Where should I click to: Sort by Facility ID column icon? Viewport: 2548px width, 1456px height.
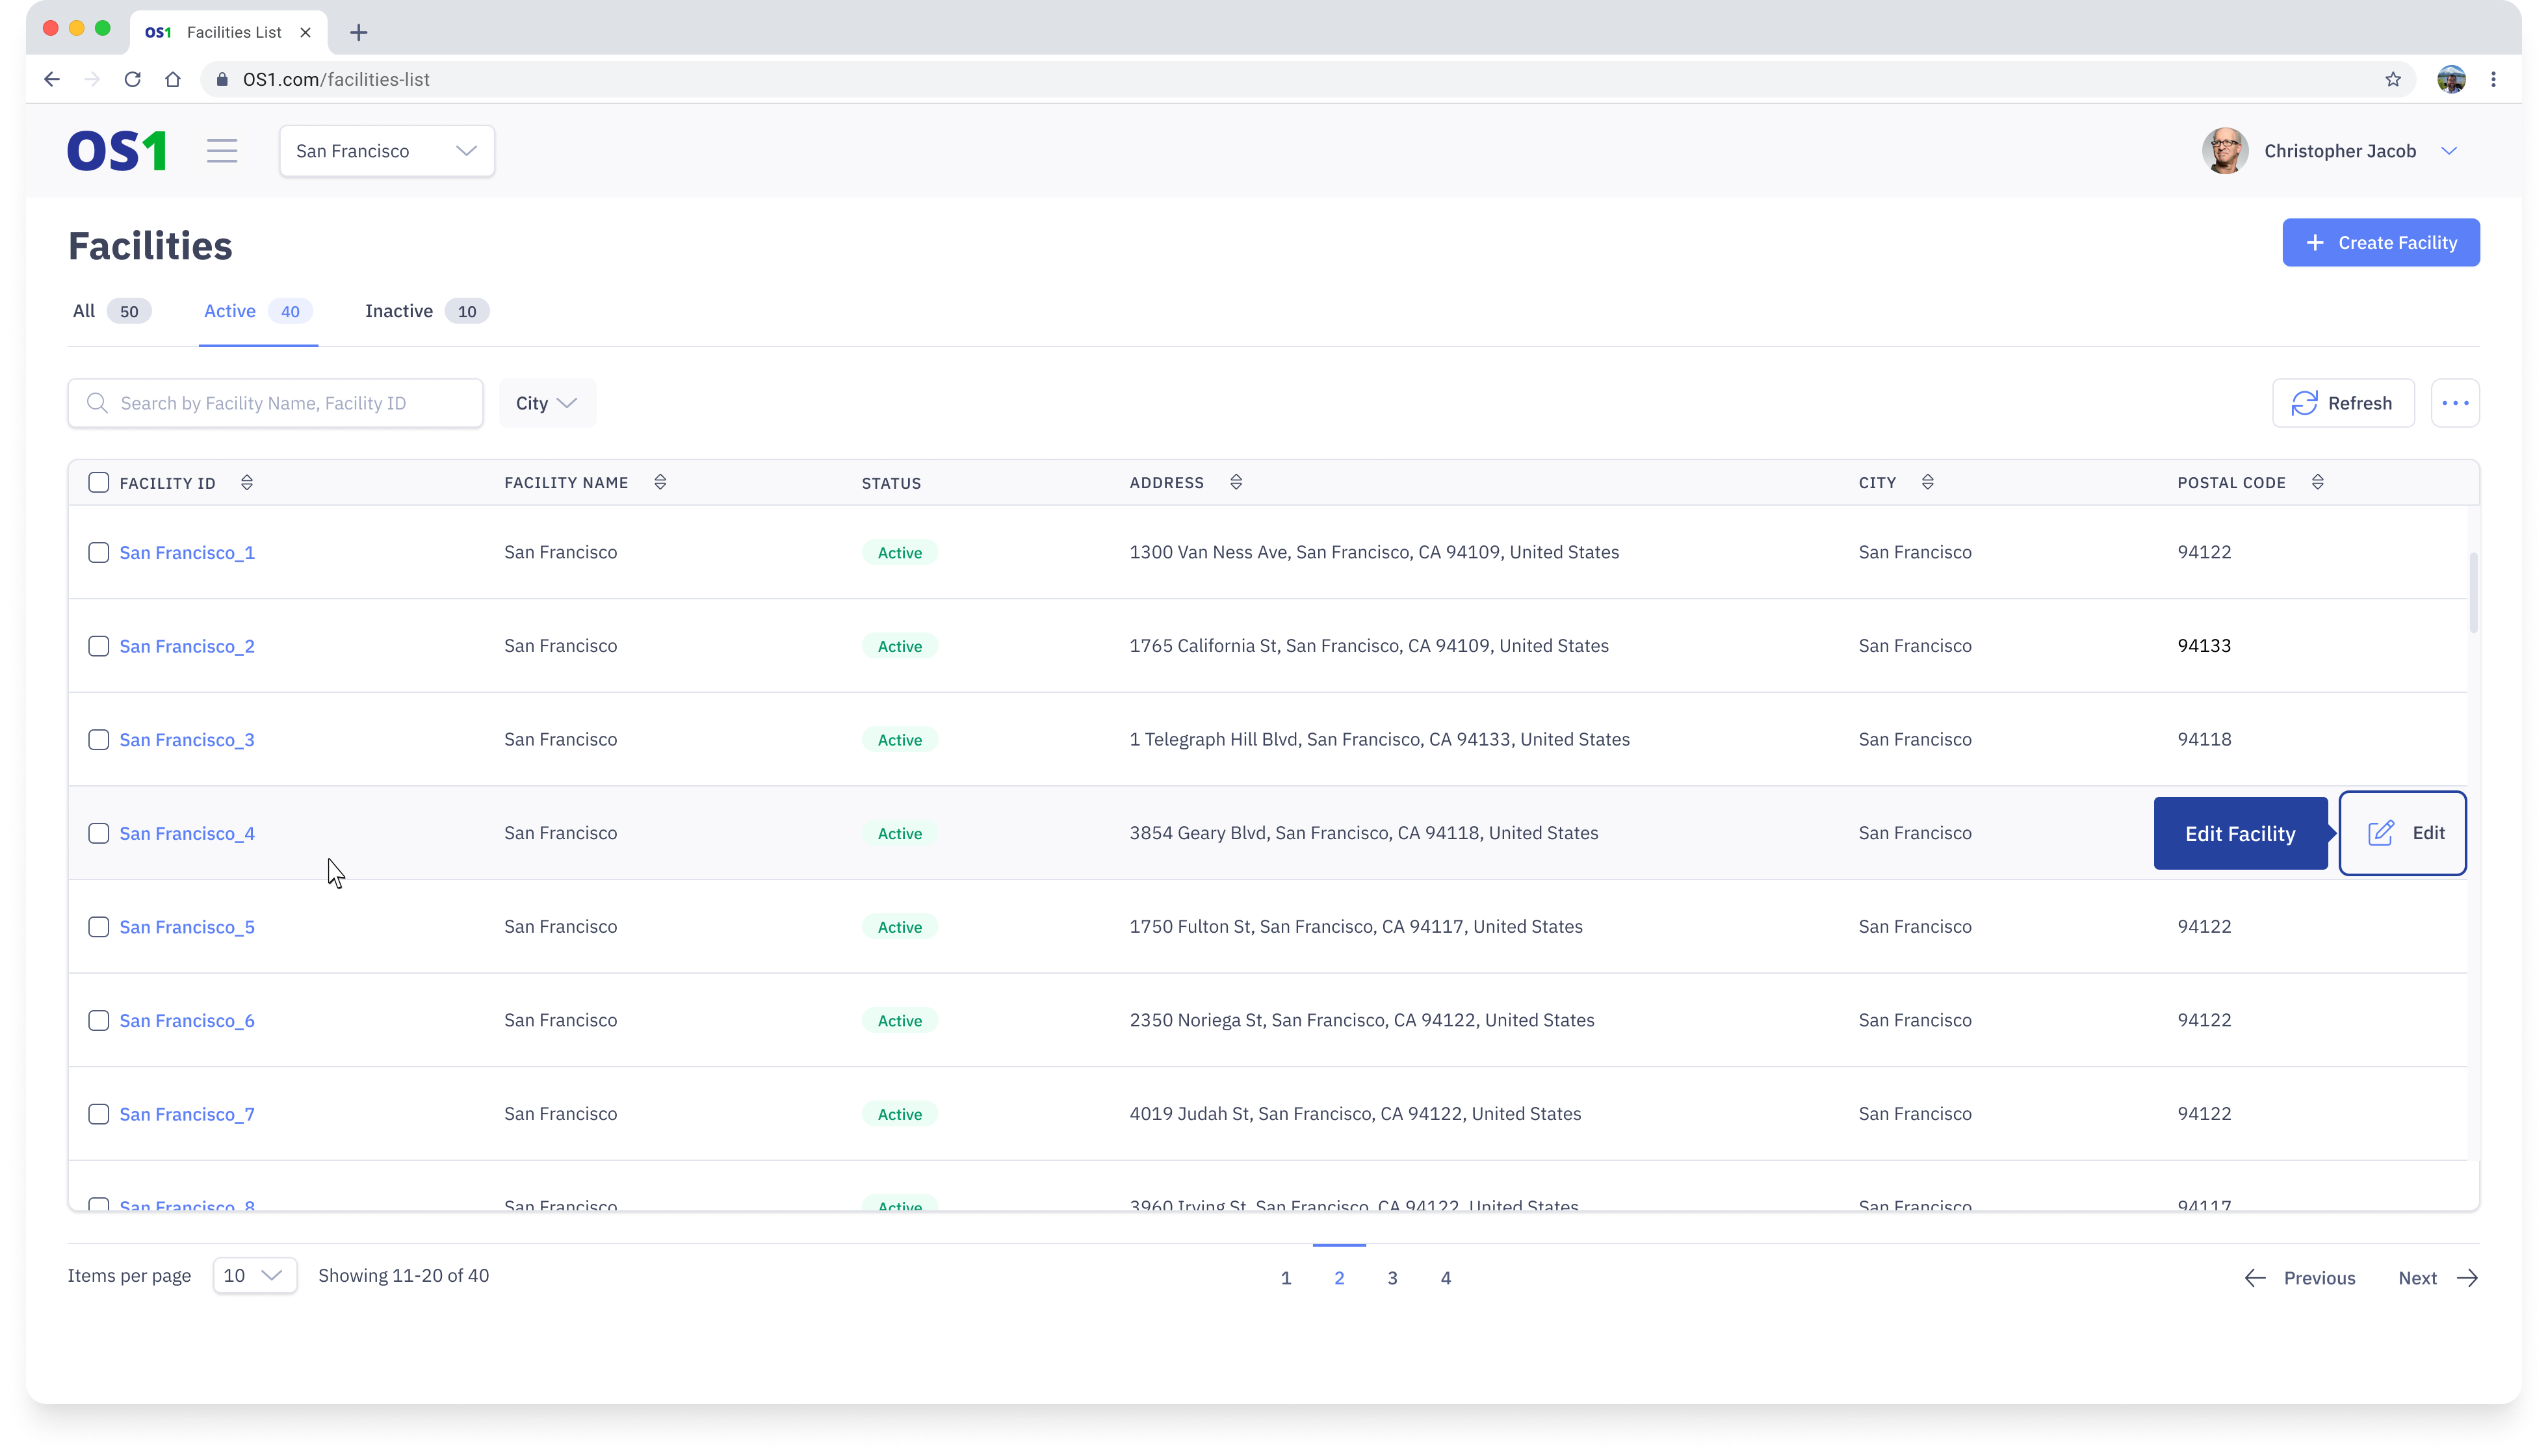pyautogui.click(x=247, y=483)
